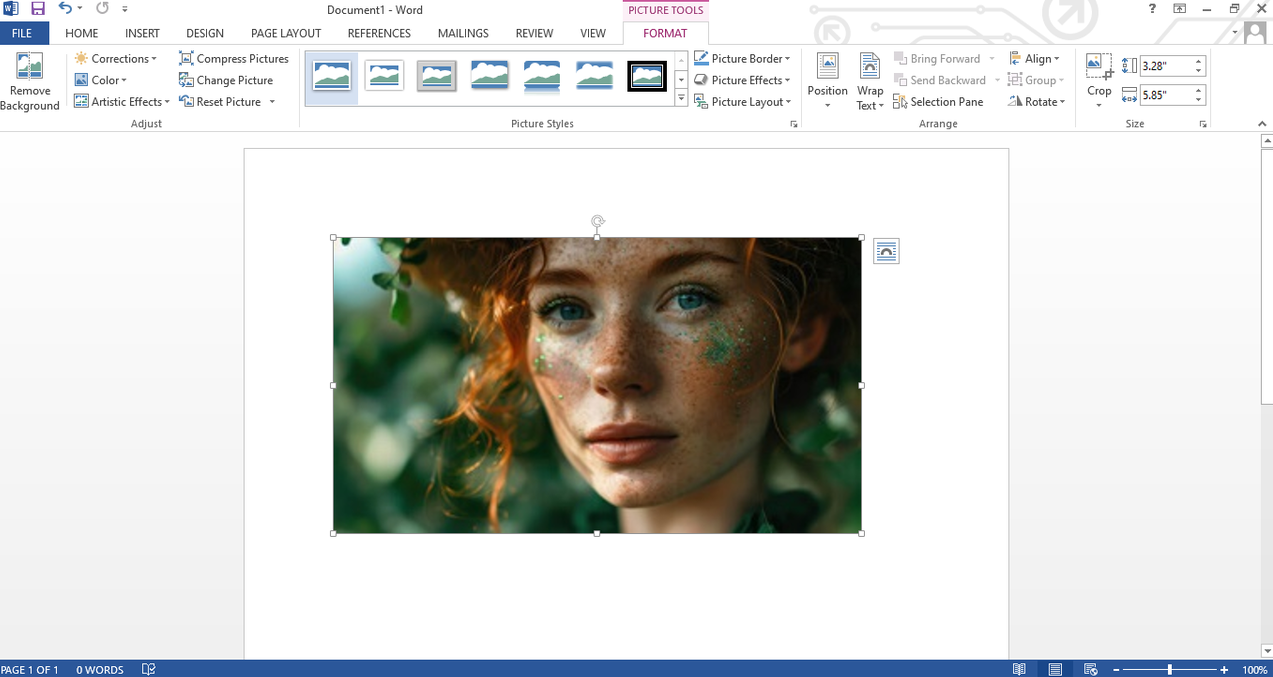Switch to Print Layout view

(1055, 669)
